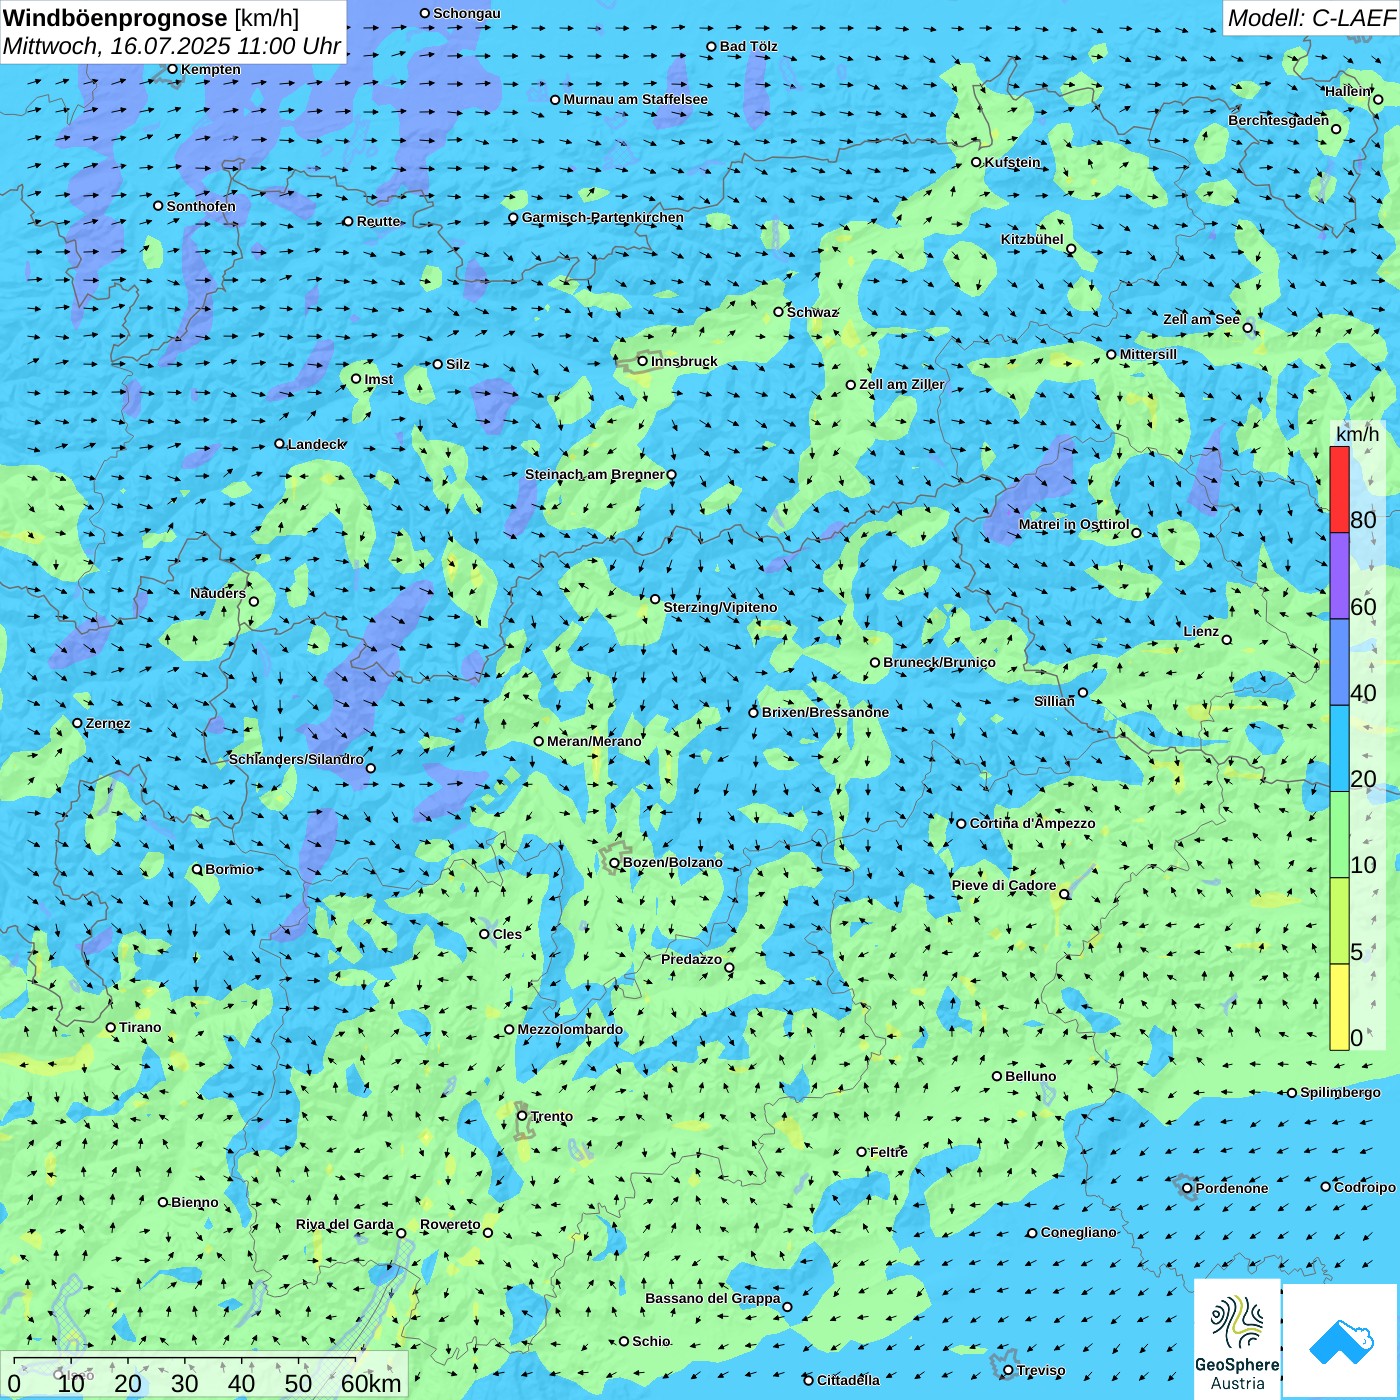This screenshot has width=1400, height=1400.
Task: Pick the light blue 20–40 km/h legend swatch
Action: pos(1339,749)
